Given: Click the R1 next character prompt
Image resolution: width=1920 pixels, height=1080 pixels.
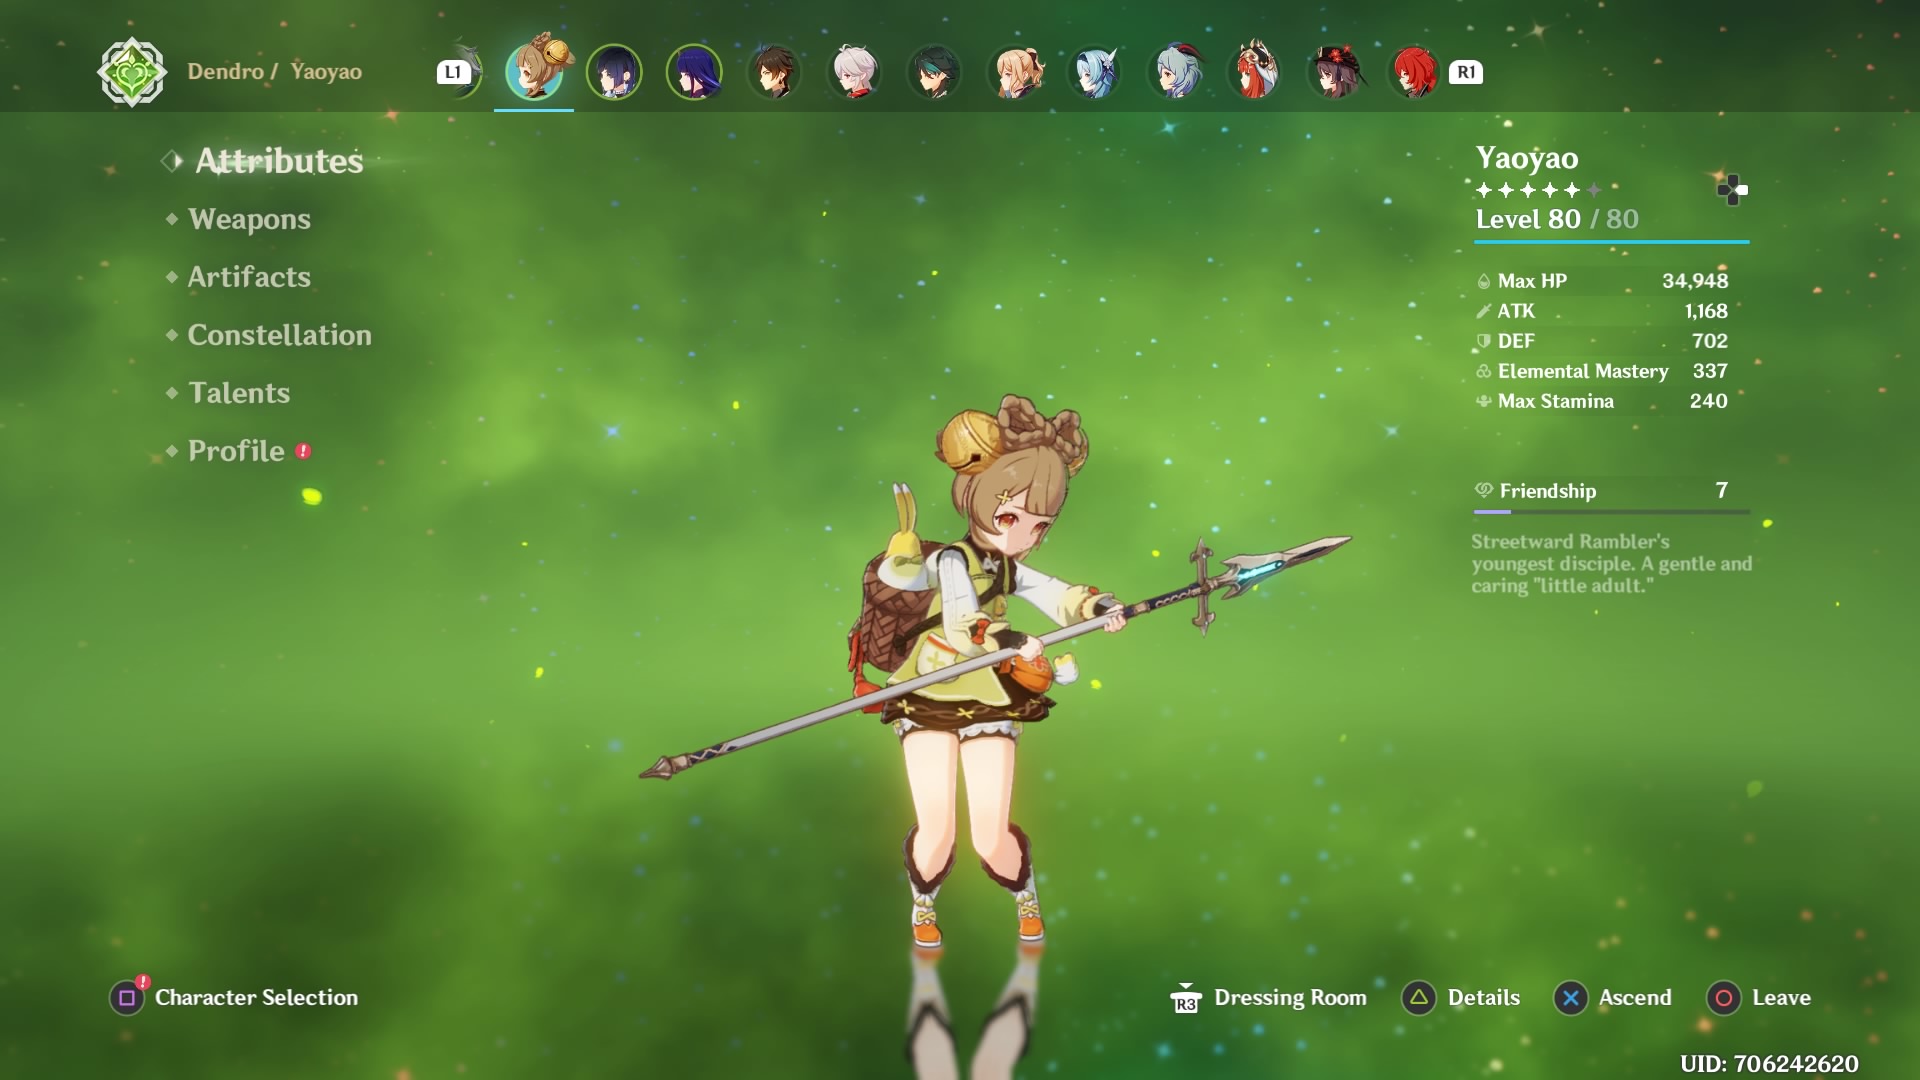Looking at the screenshot, I should click(x=1466, y=72).
